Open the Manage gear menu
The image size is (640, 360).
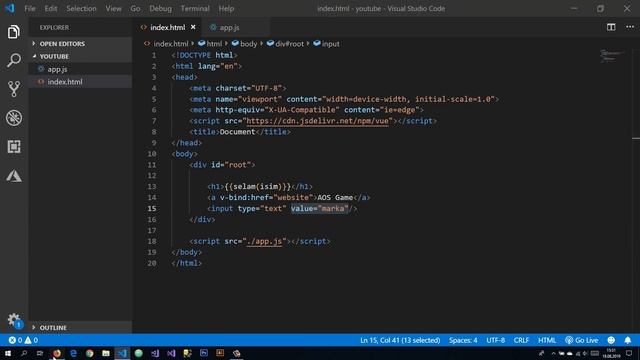(x=14, y=320)
